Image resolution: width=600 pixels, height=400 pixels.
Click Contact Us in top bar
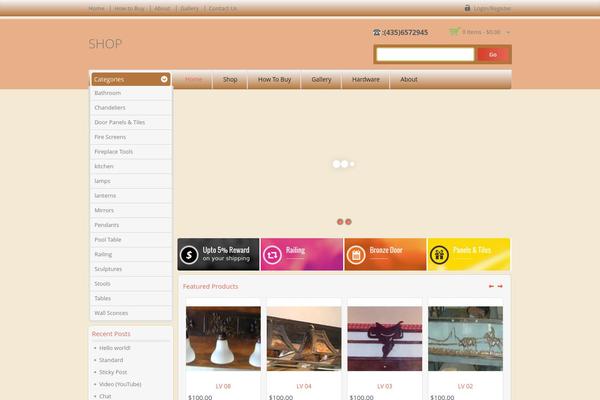tap(223, 8)
